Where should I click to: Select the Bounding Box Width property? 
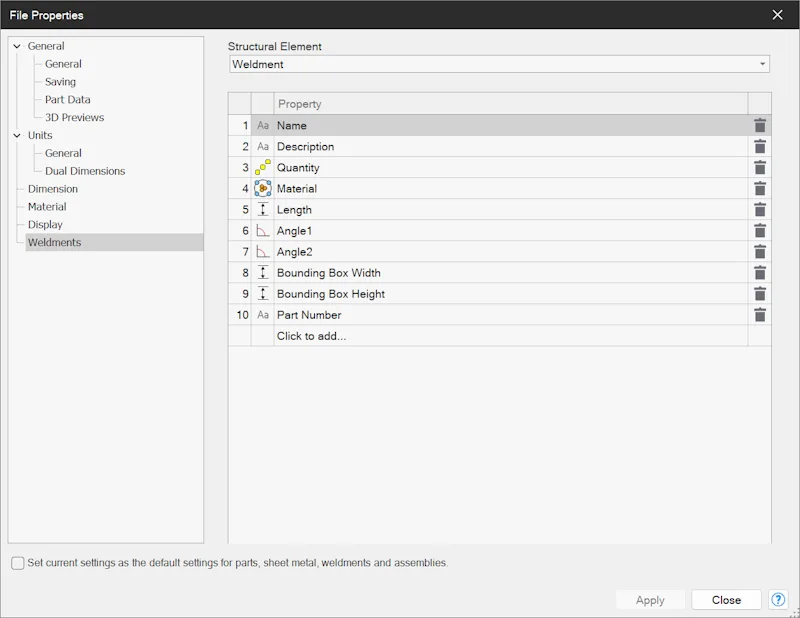(511, 273)
